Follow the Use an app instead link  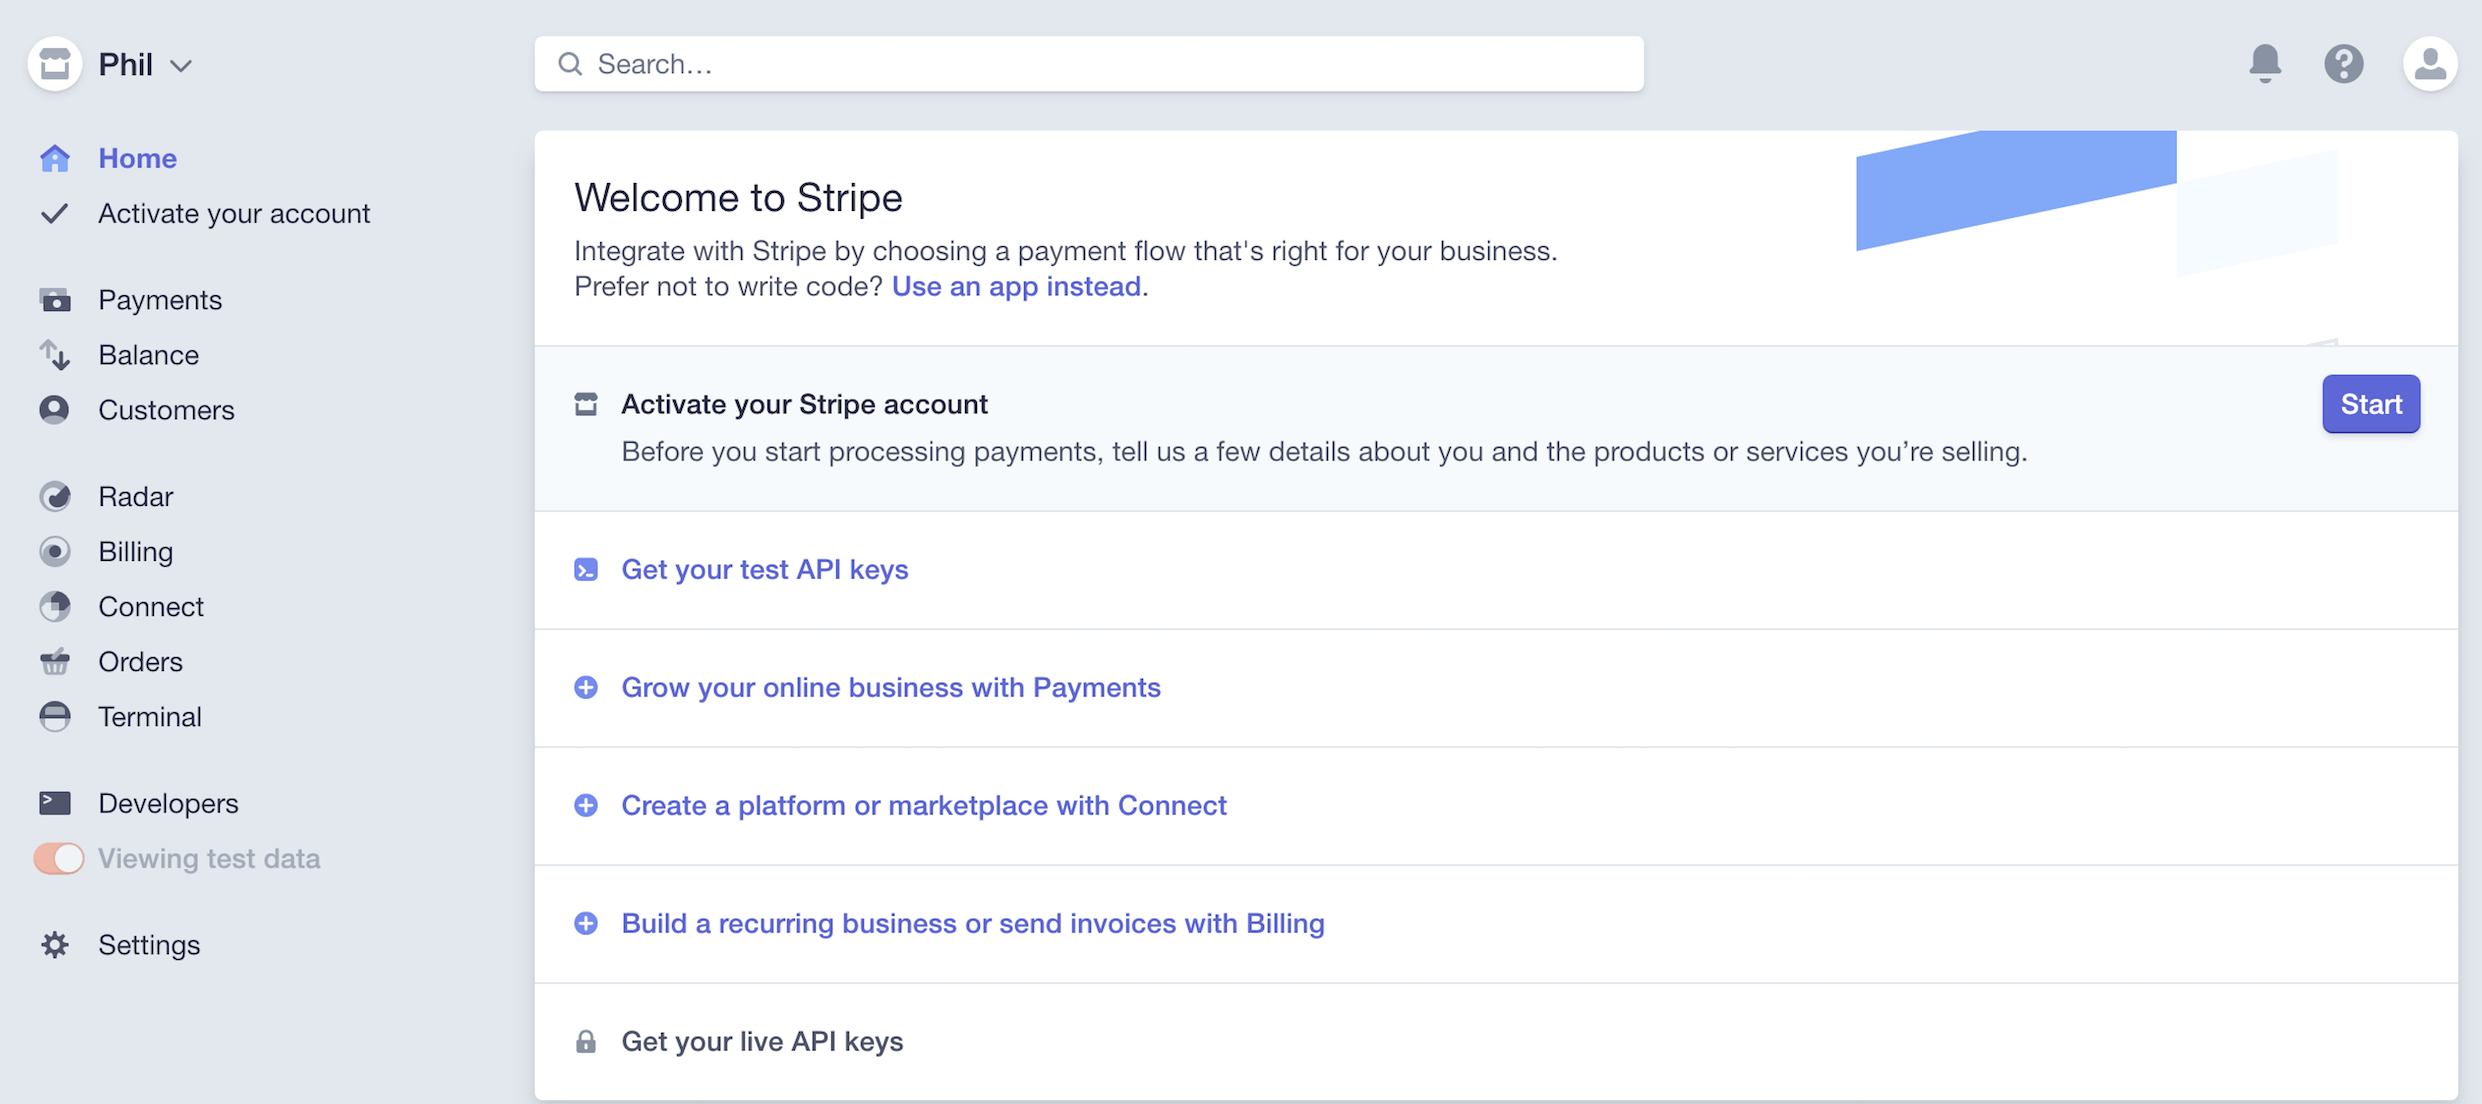1016,286
